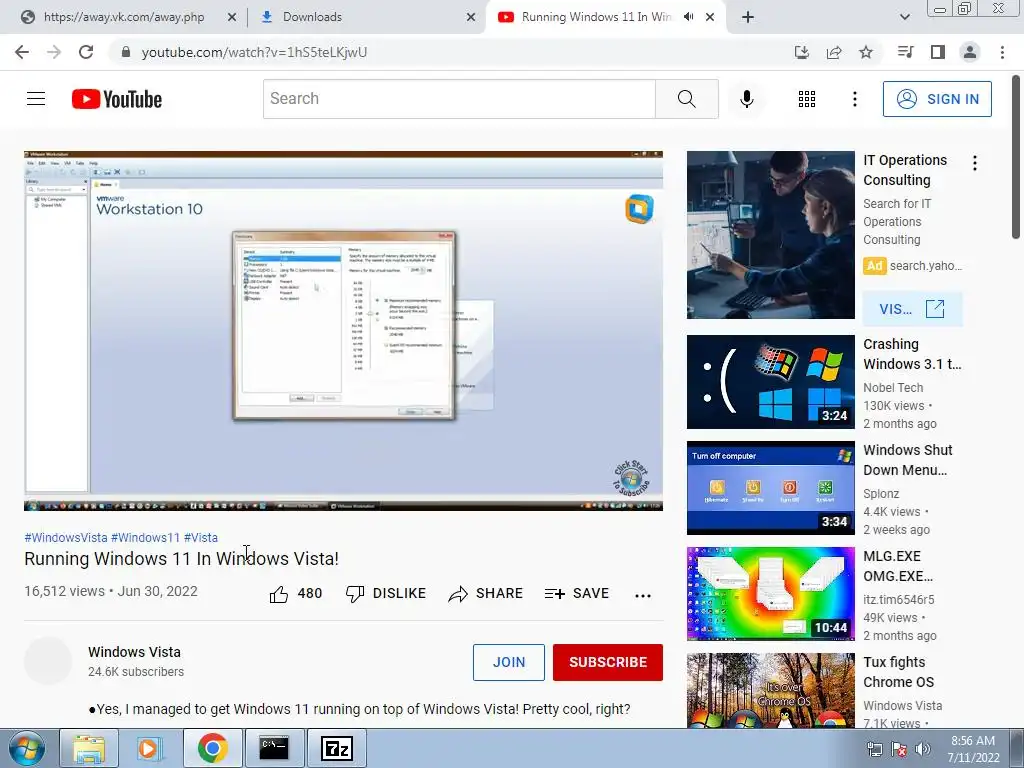
Task: Open the Windows Start orb
Action: [x=26, y=748]
